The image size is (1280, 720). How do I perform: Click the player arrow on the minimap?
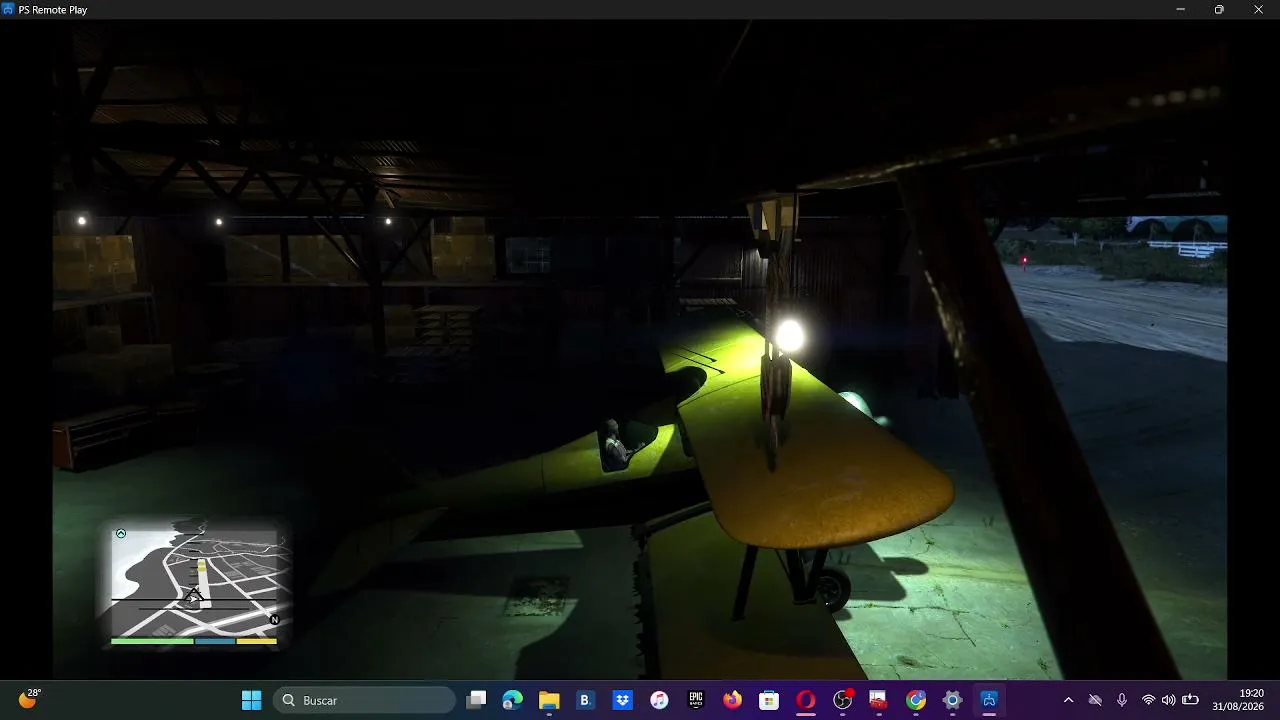[x=194, y=597]
